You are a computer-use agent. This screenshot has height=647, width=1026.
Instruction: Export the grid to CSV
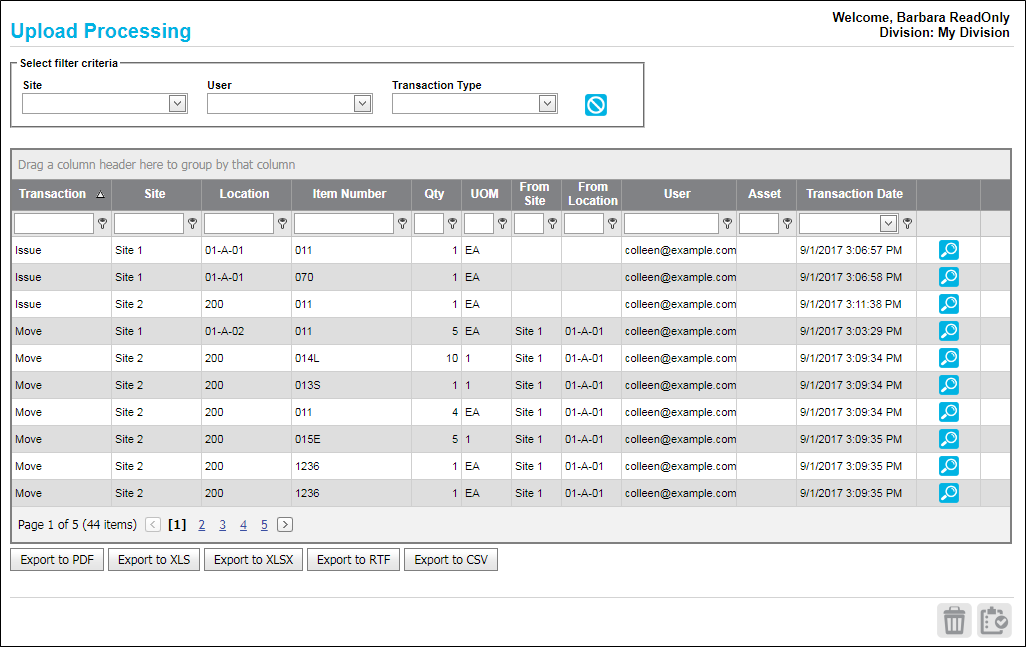(x=451, y=560)
